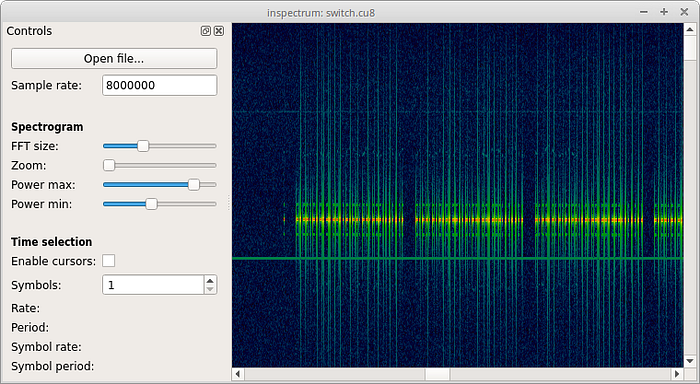Screen dimensions: 700x384
Task: Click the Rate label
Action: coord(25,308)
